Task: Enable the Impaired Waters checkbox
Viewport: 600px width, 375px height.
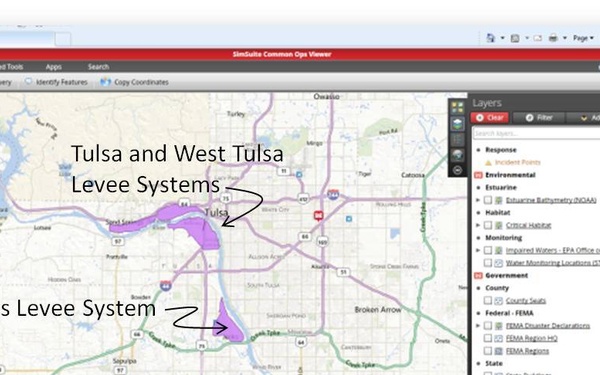Action: click(488, 250)
